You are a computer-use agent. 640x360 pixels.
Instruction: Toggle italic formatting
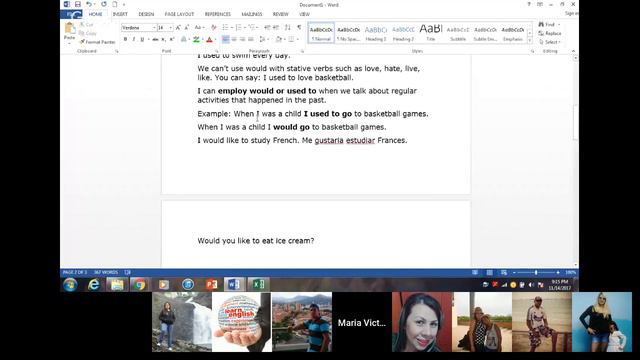133,39
